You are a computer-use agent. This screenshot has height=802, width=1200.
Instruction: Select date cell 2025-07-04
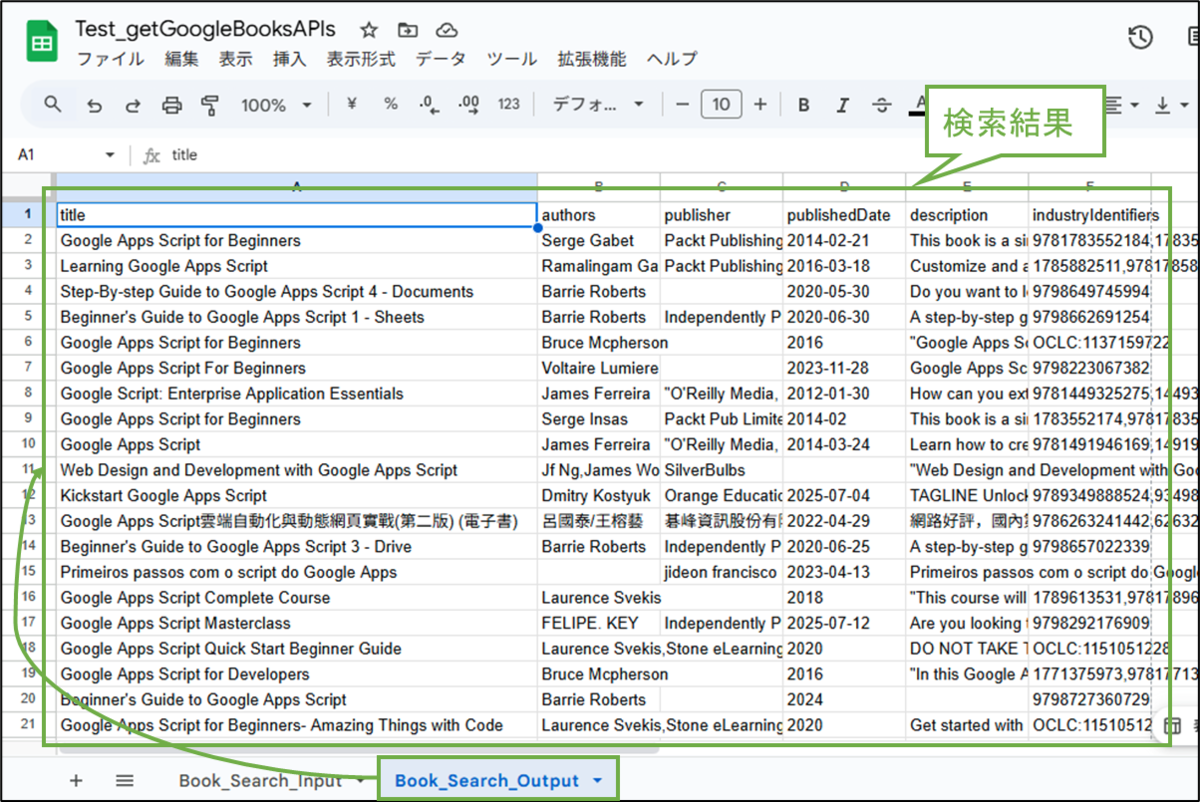coord(844,495)
